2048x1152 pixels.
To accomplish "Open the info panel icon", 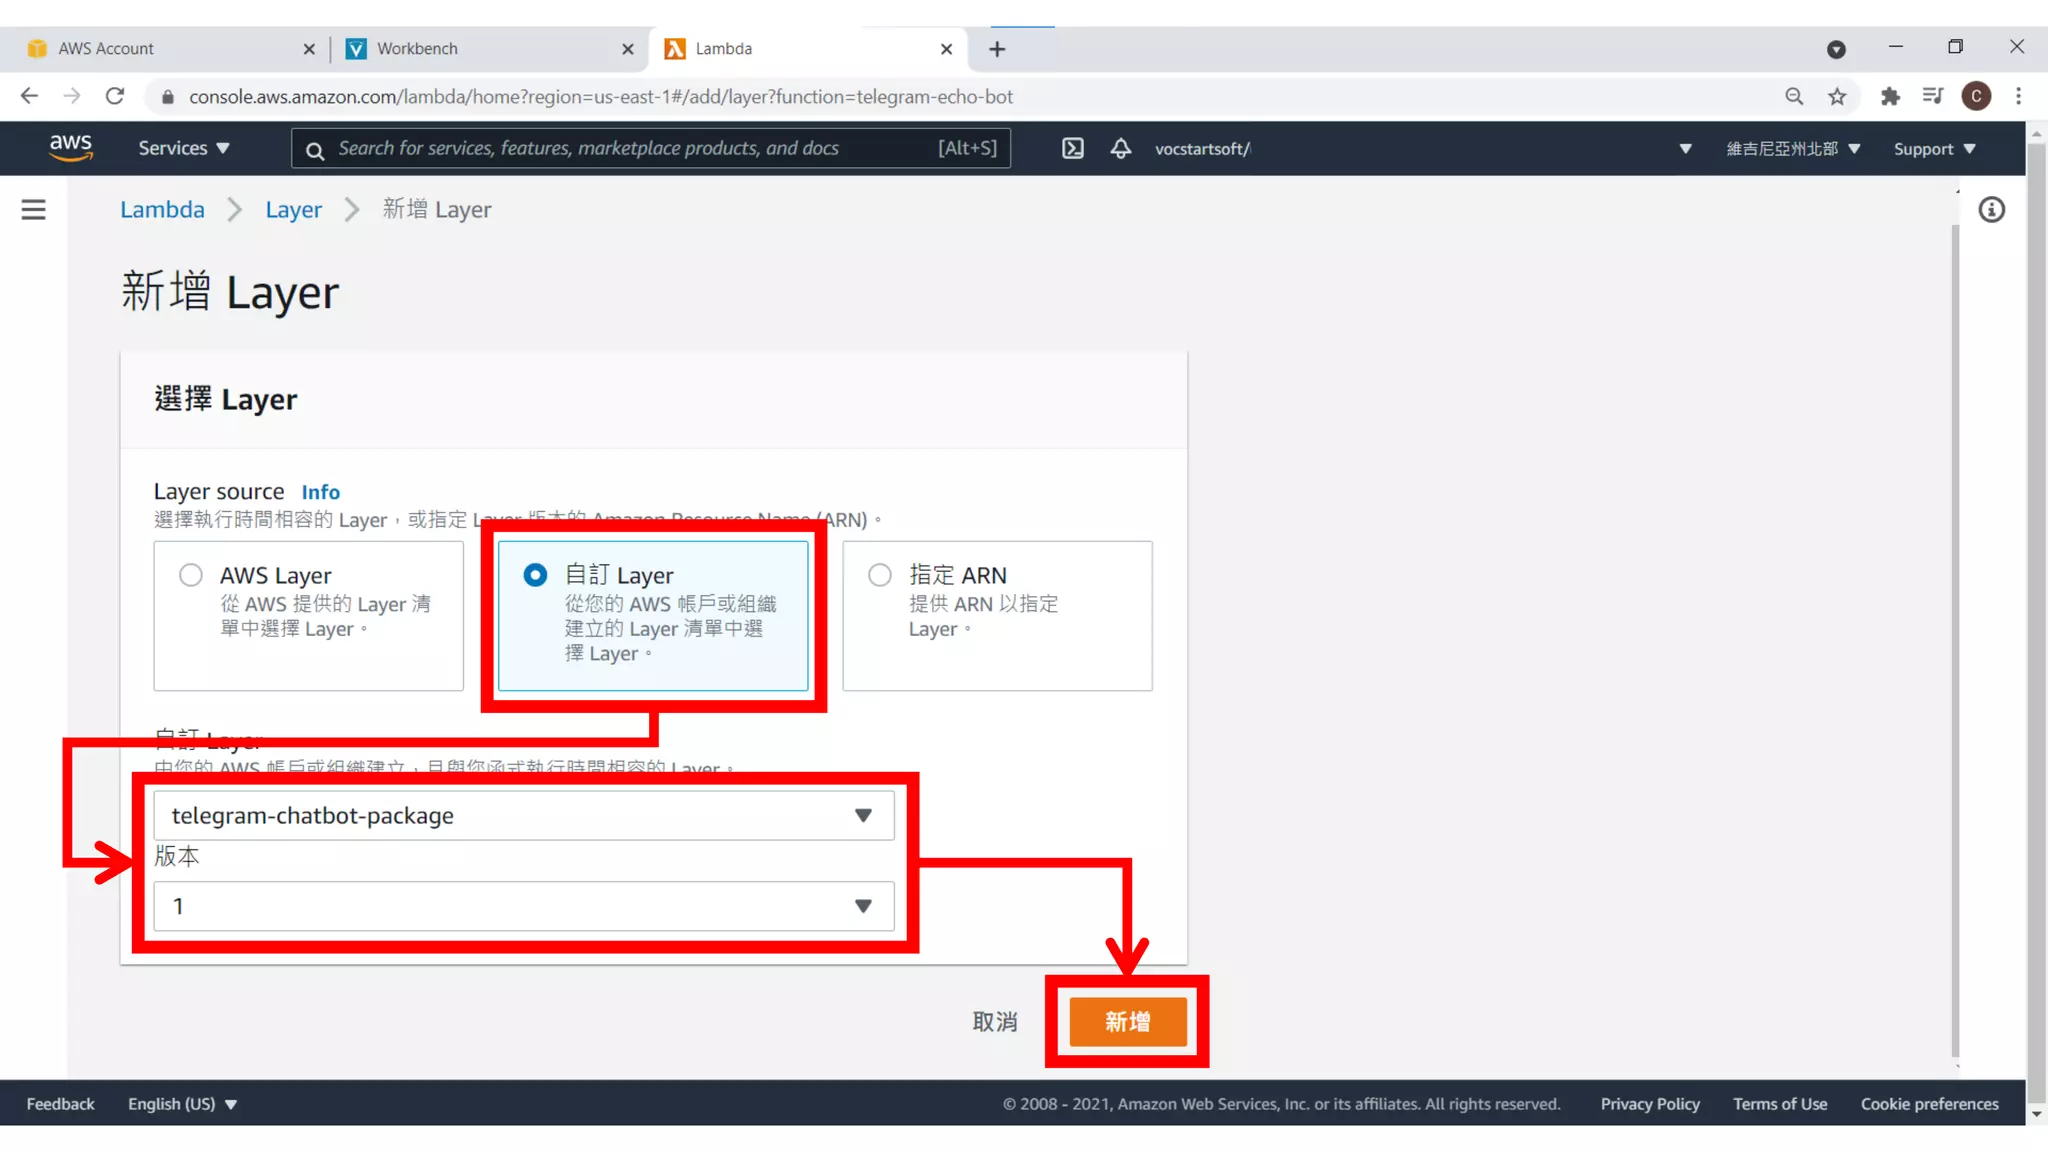I will click(1991, 210).
